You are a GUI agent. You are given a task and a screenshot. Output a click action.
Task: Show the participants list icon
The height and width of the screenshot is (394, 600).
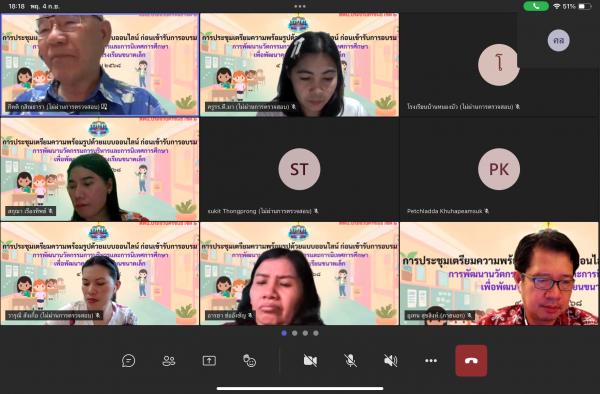[169, 361]
